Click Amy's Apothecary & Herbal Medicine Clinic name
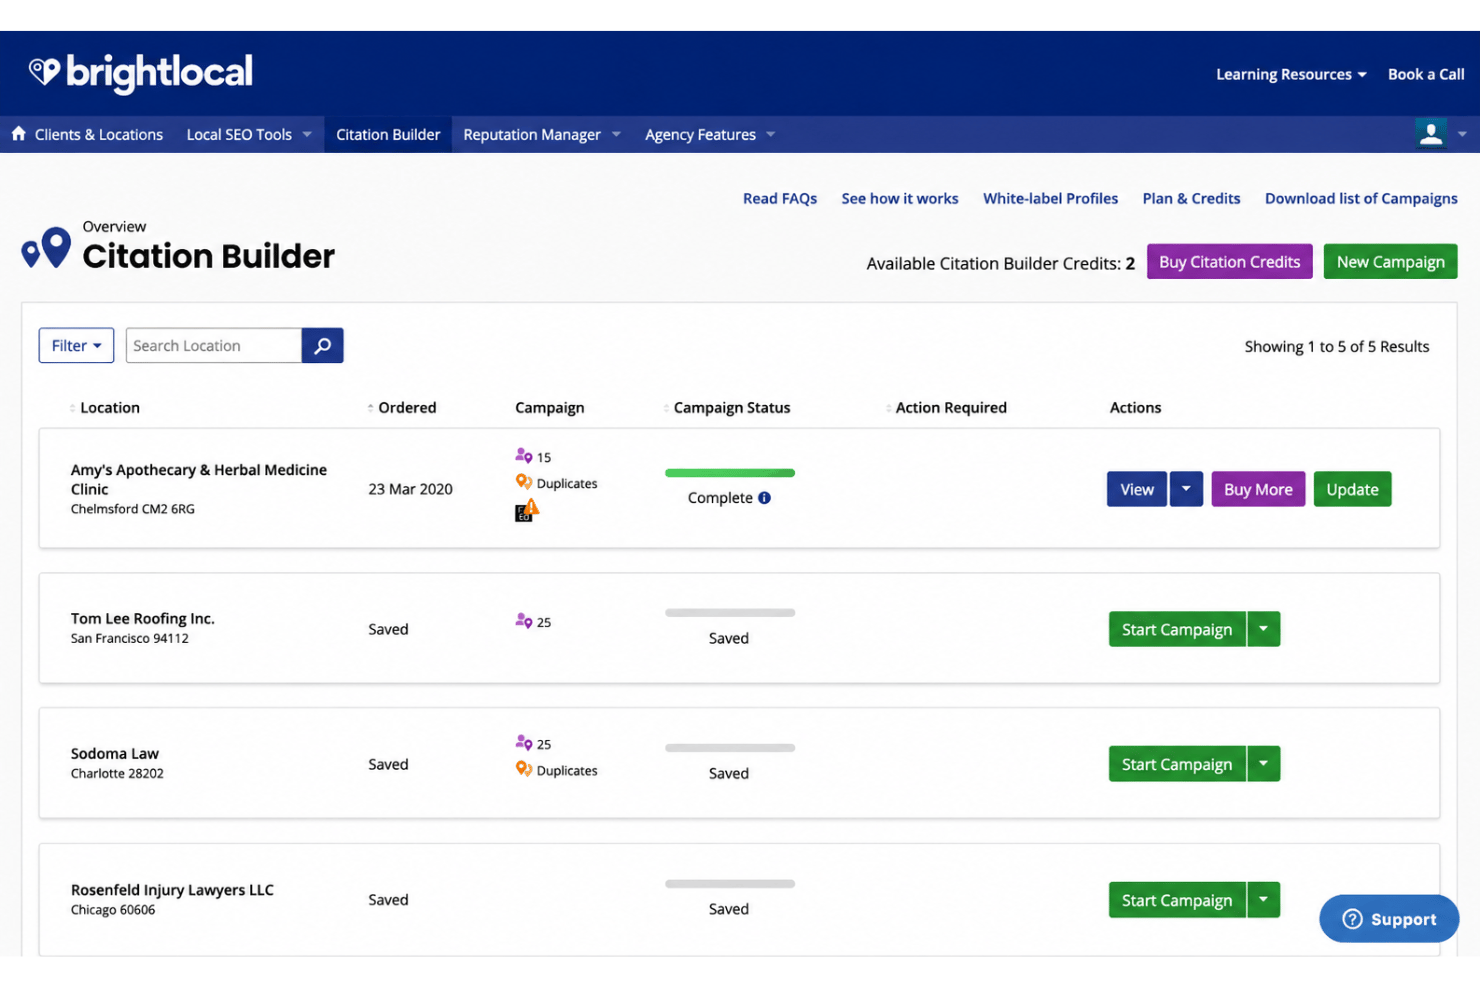The width and height of the screenshot is (1480, 987). tap(199, 479)
